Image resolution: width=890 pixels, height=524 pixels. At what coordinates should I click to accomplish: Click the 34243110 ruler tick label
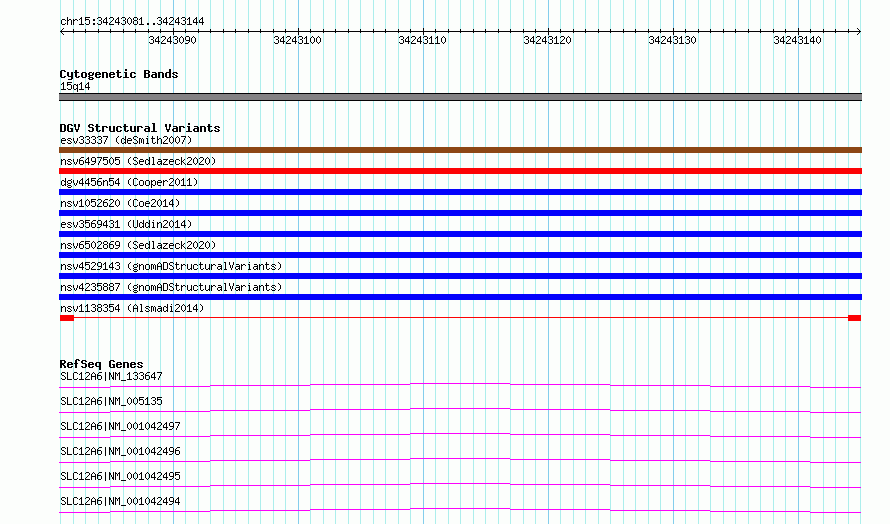(422, 40)
